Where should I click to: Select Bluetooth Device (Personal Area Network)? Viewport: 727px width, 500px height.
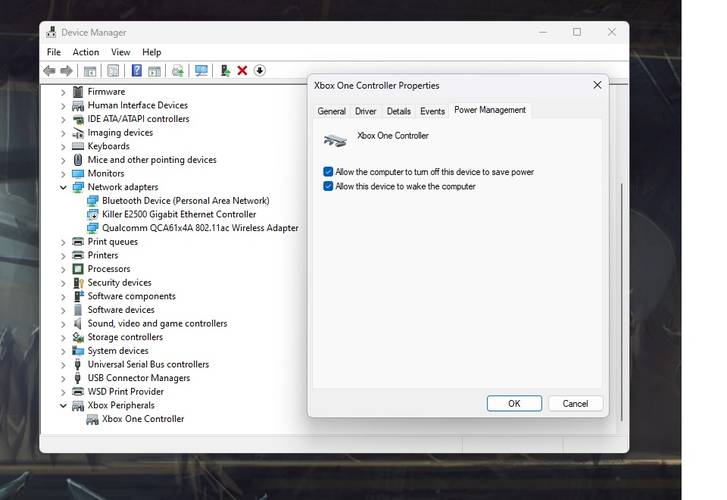point(185,201)
